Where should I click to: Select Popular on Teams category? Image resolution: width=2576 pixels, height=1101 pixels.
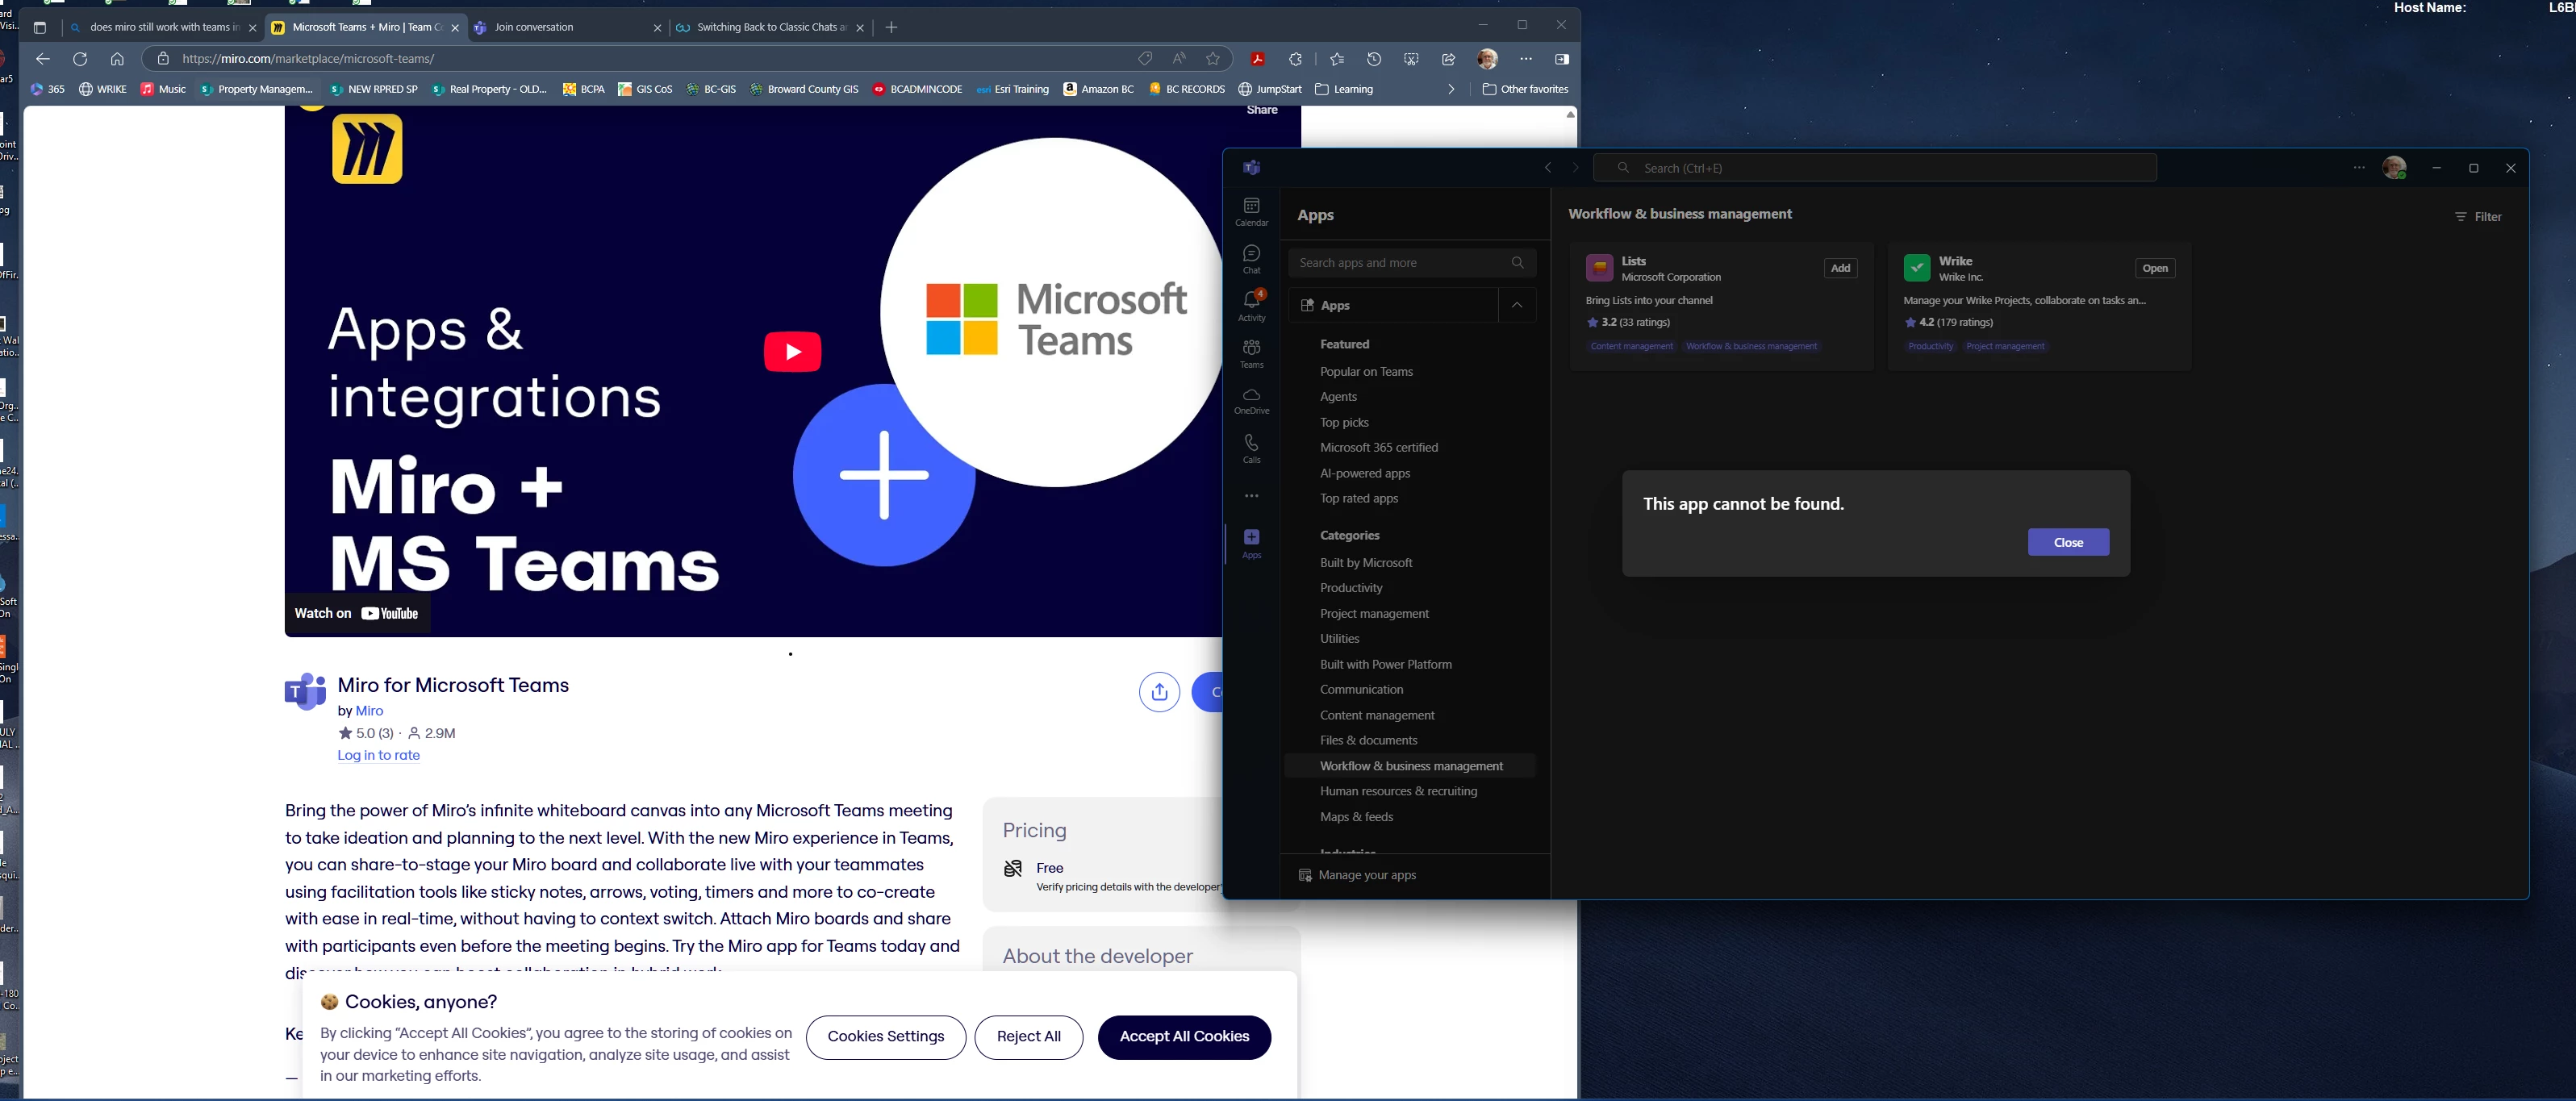(x=1366, y=372)
